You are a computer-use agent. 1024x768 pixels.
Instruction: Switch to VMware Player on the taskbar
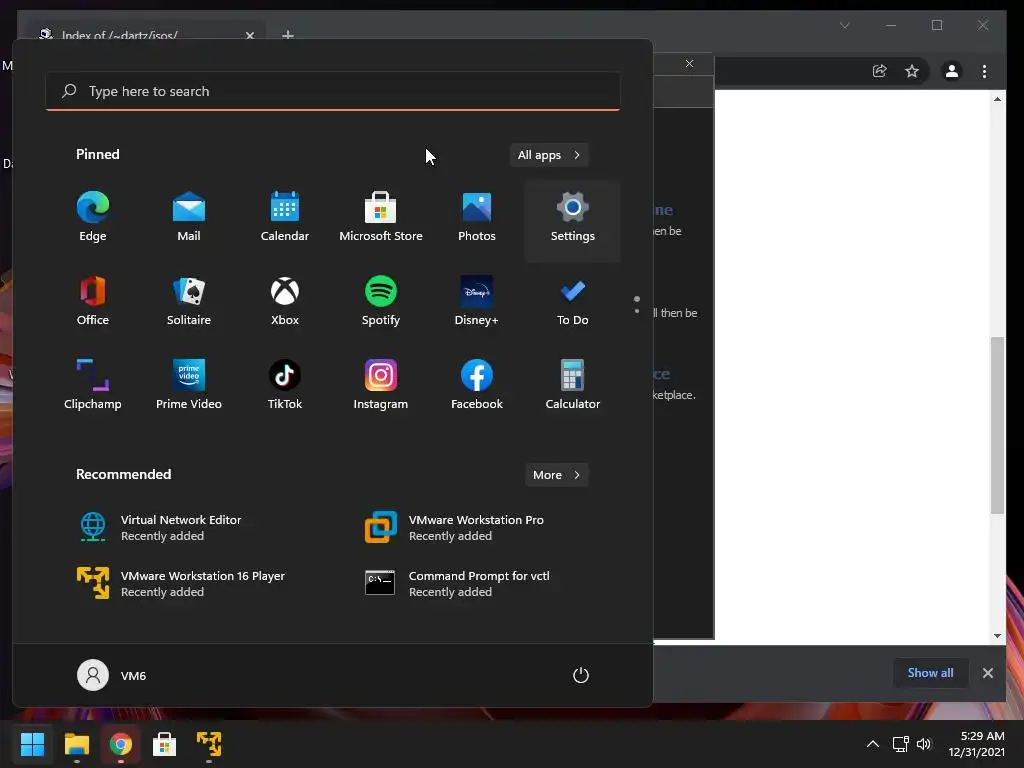coord(209,744)
